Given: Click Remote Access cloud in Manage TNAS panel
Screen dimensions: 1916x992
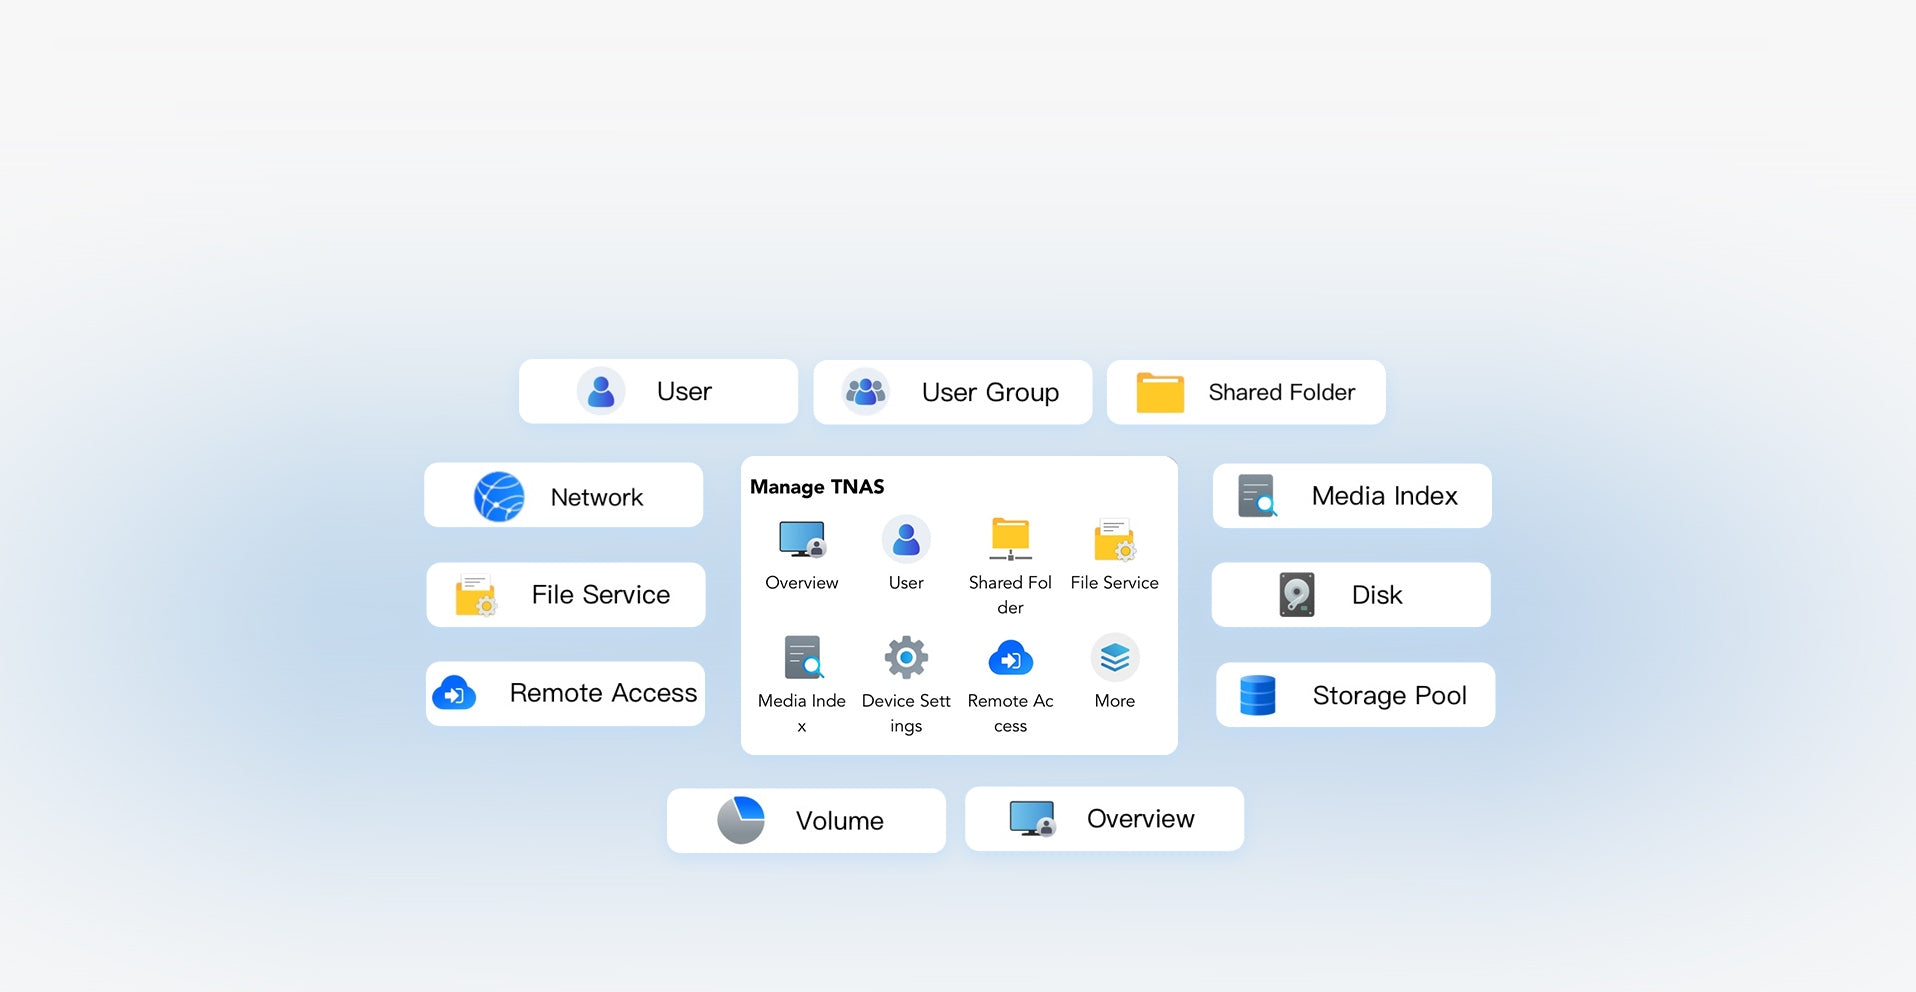Looking at the screenshot, I should tap(1010, 659).
